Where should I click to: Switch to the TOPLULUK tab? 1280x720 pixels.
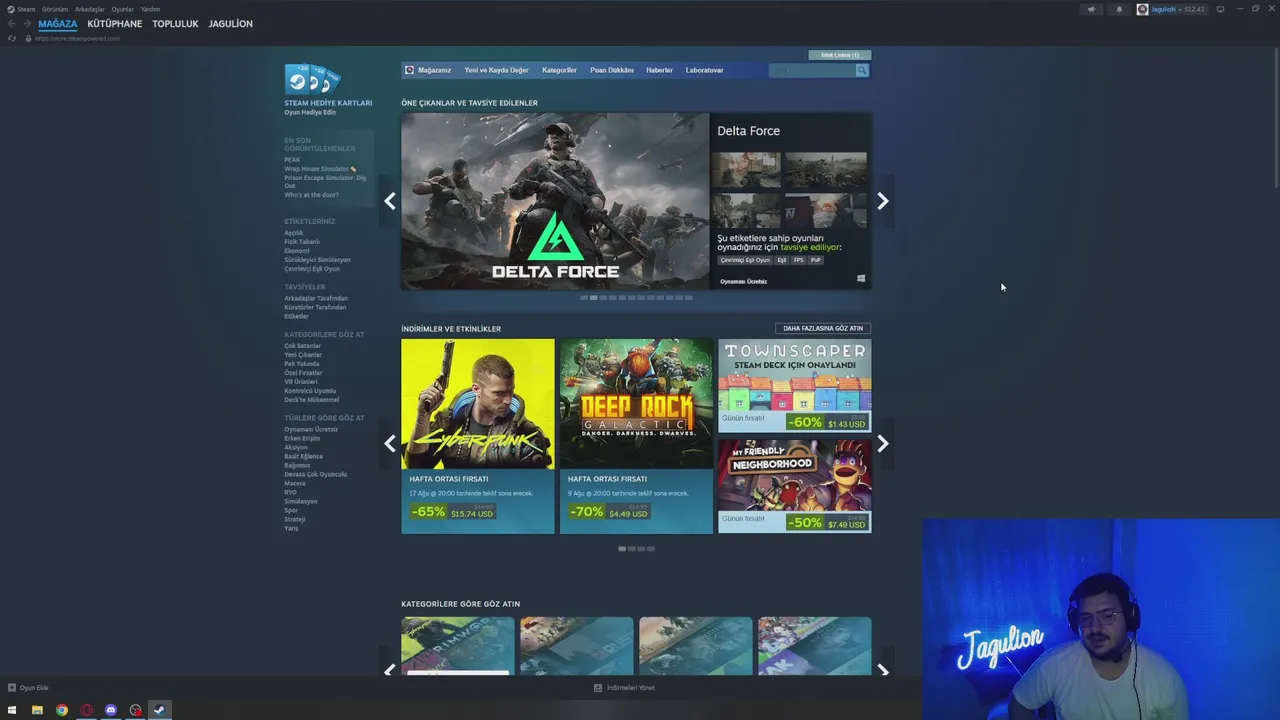pos(175,24)
